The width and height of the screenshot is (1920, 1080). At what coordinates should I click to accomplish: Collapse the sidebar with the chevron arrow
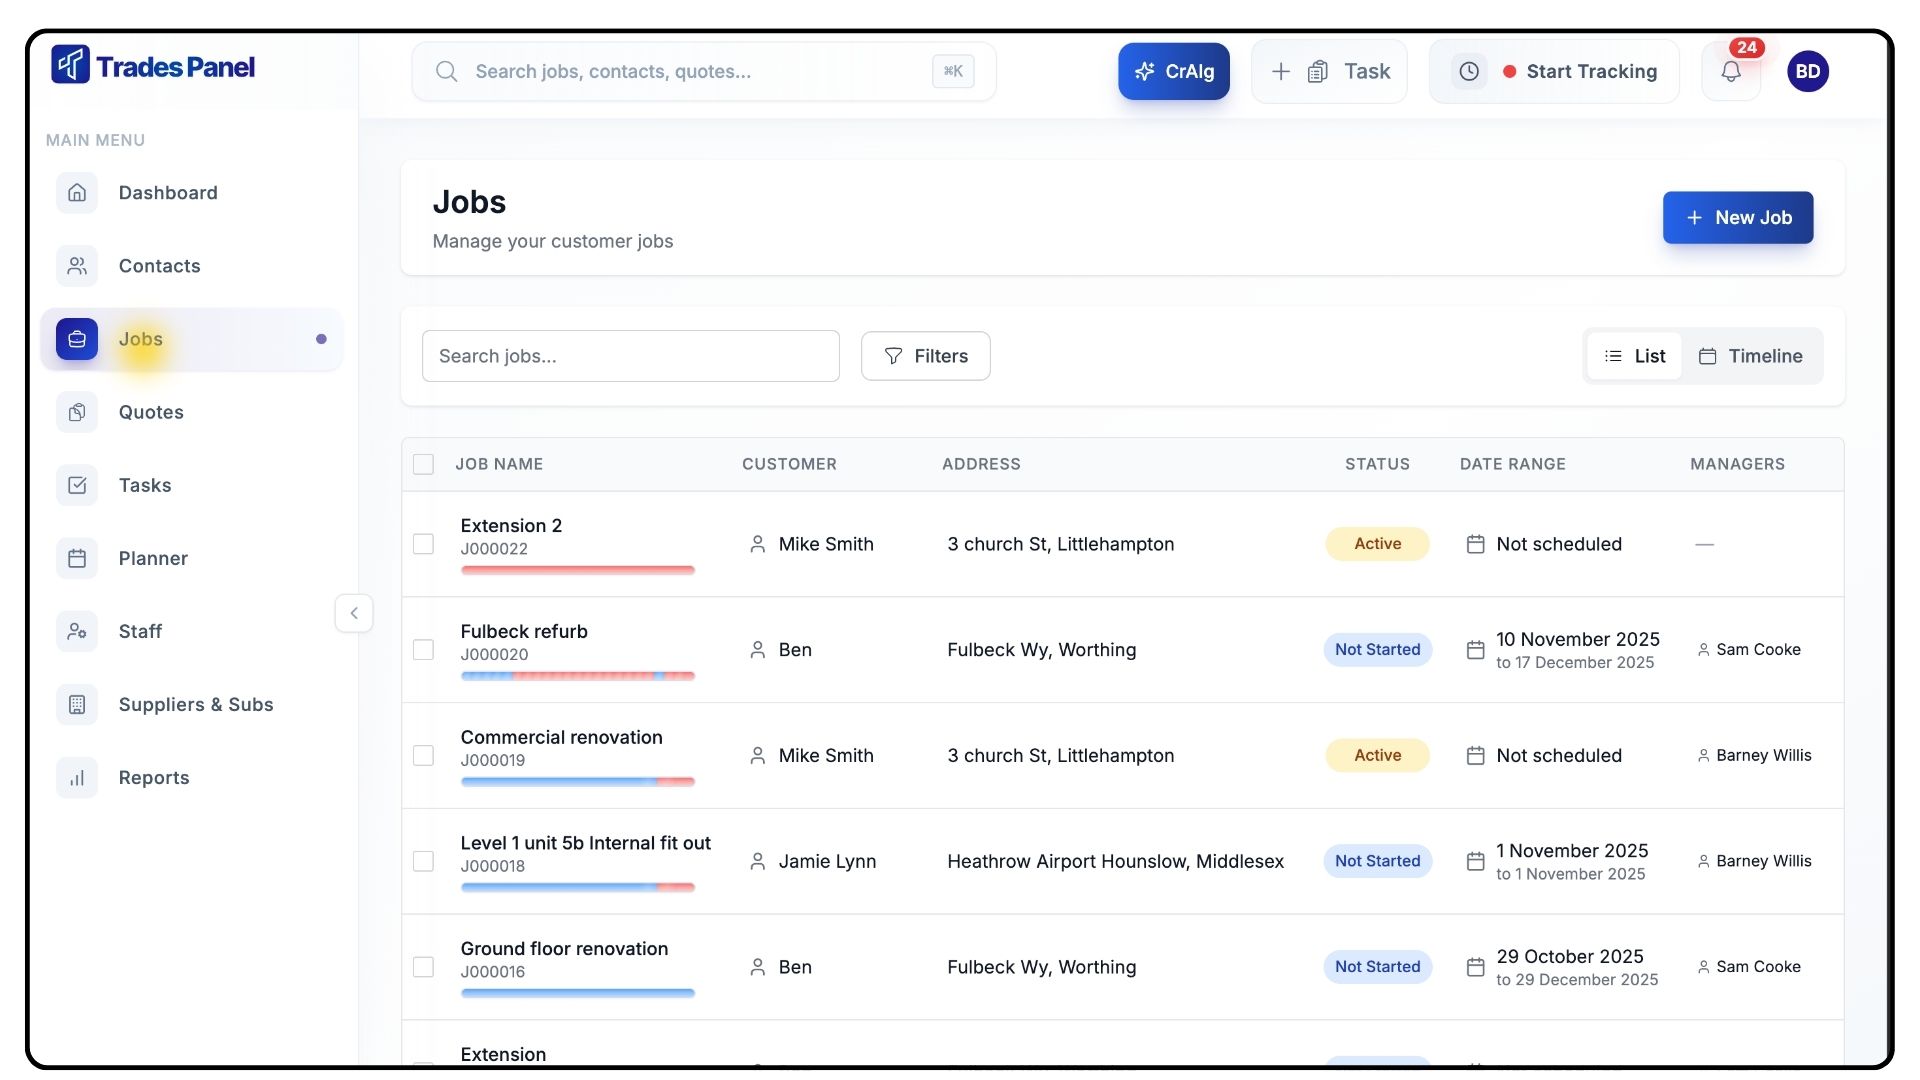(x=354, y=613)
